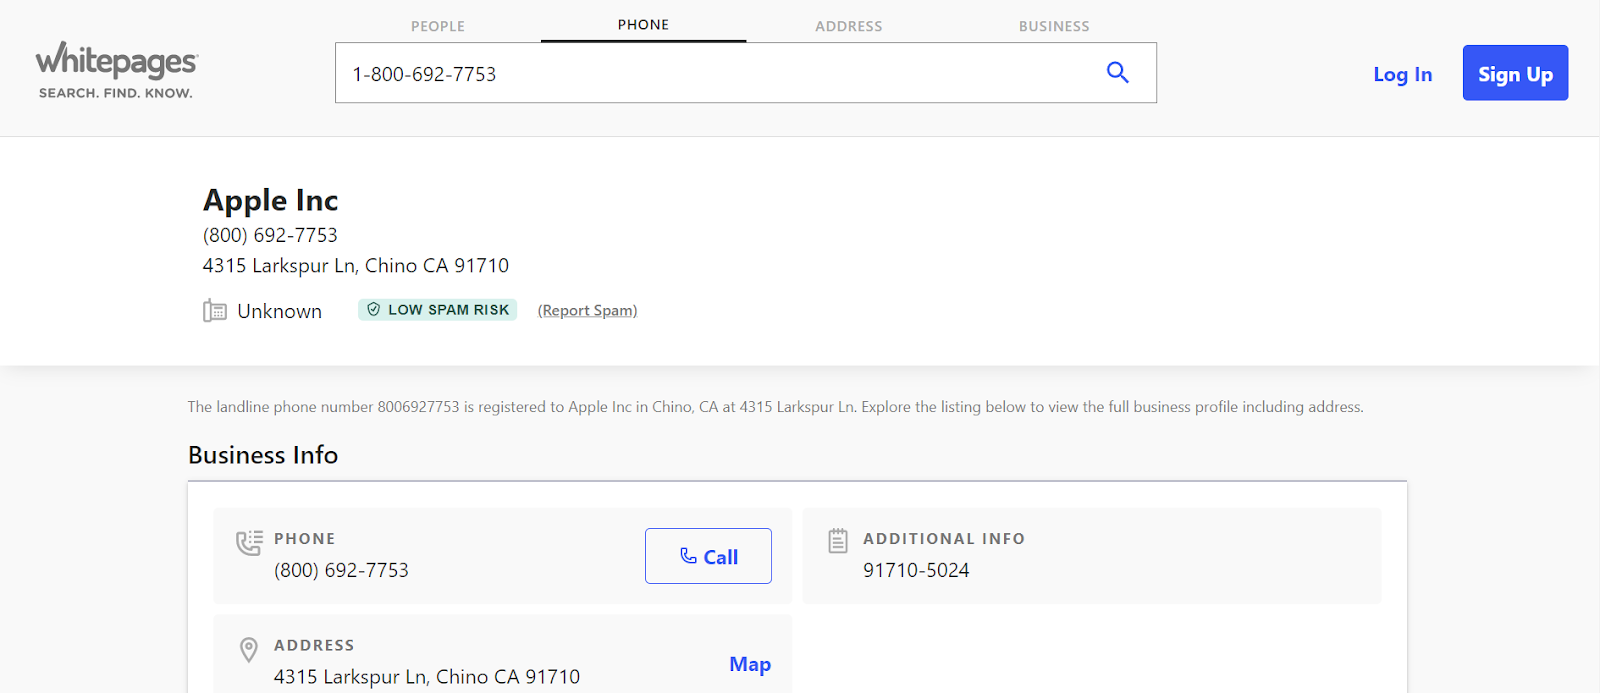Click the clipboard icon beside Additional Info

pyautogui.click(x=838, y=541)
